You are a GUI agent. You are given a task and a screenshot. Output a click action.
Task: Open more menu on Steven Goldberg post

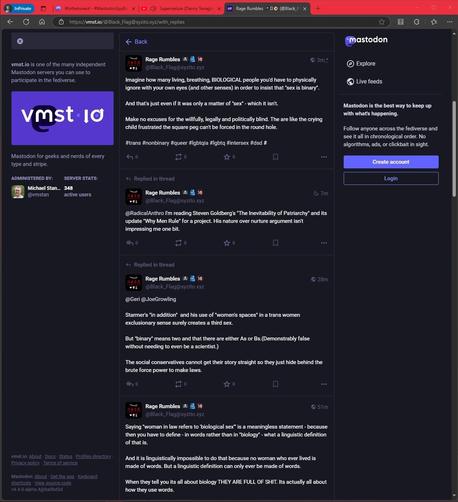click(x=324, y=243)
